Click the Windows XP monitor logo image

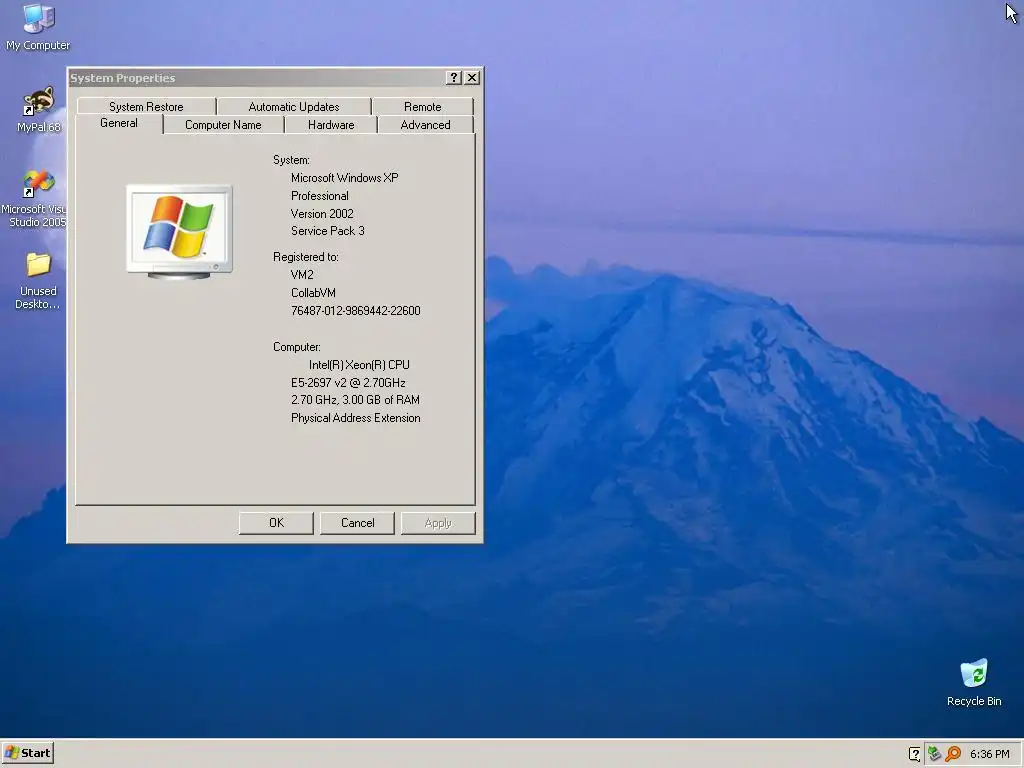click(x=179, y=232)
